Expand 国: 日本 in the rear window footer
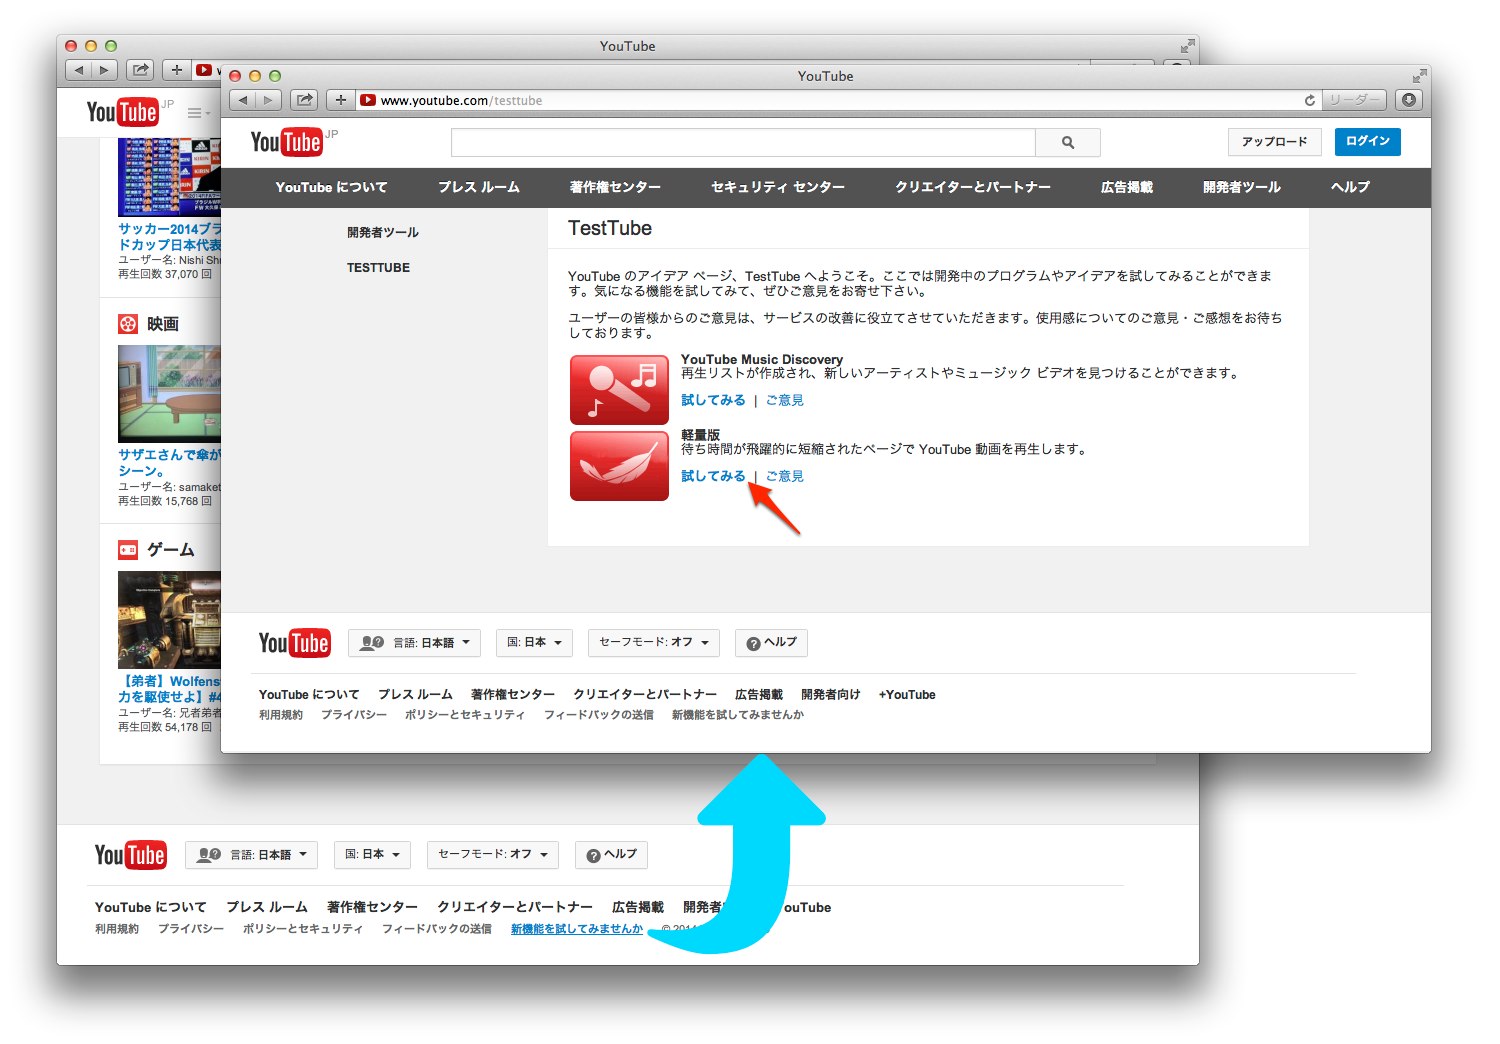Screen dimensions: 1500x1044 click(x=372, y=855)
